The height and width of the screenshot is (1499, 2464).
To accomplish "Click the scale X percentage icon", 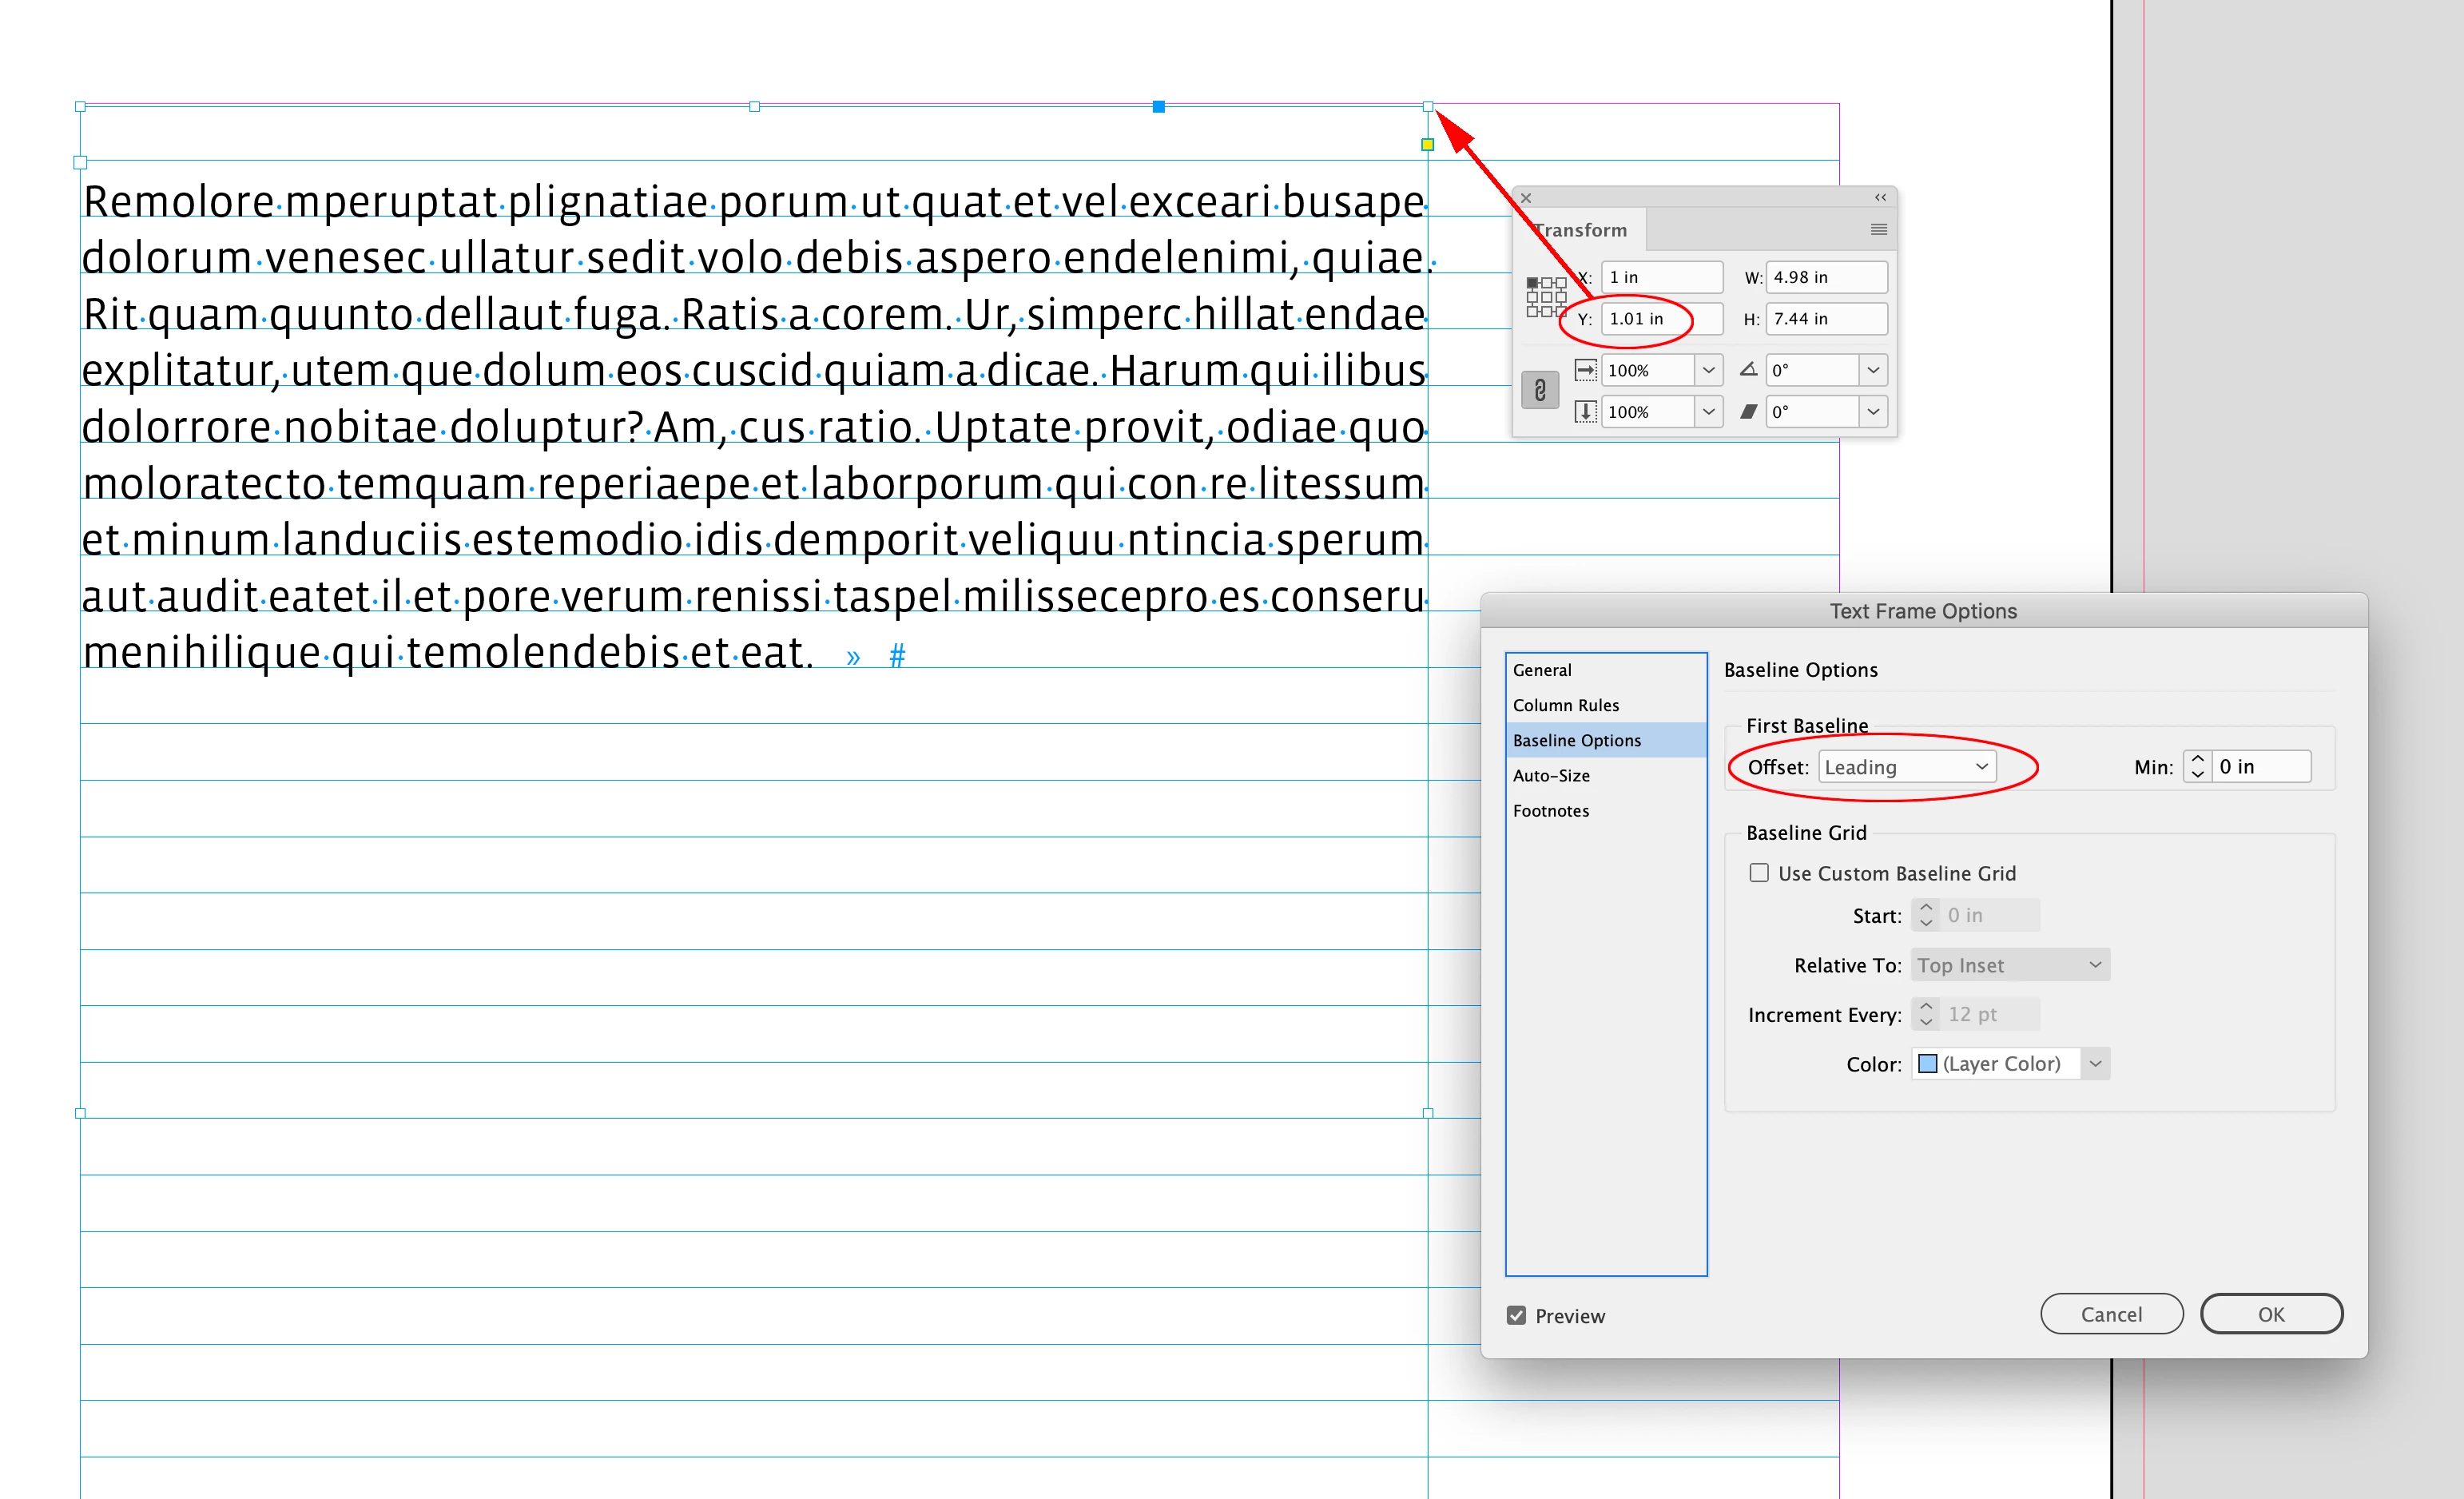I will [x=1585, y=370].
